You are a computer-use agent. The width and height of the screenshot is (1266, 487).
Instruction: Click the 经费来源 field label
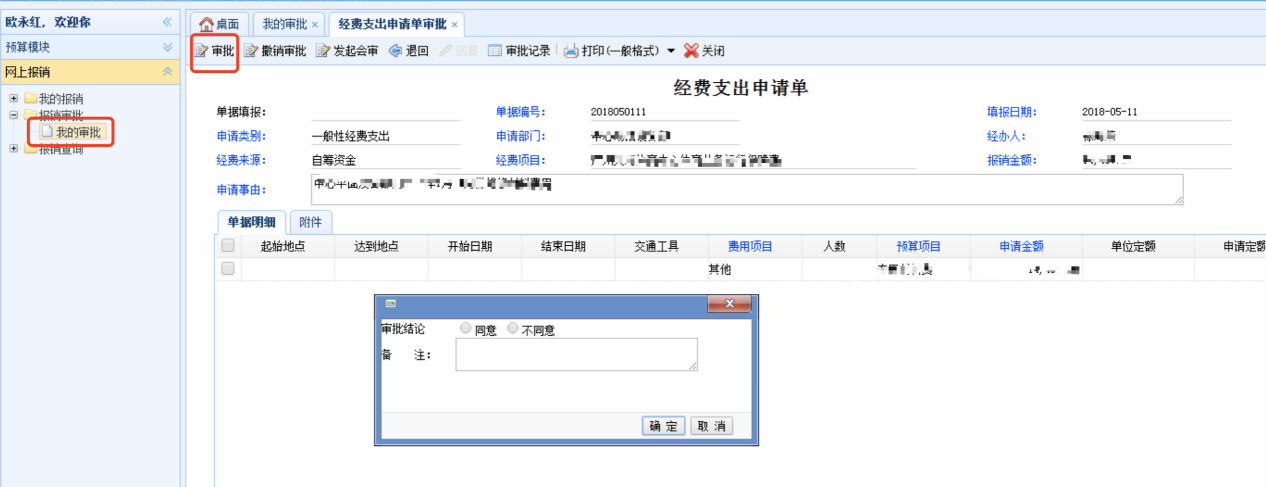[x=241, y=160]
